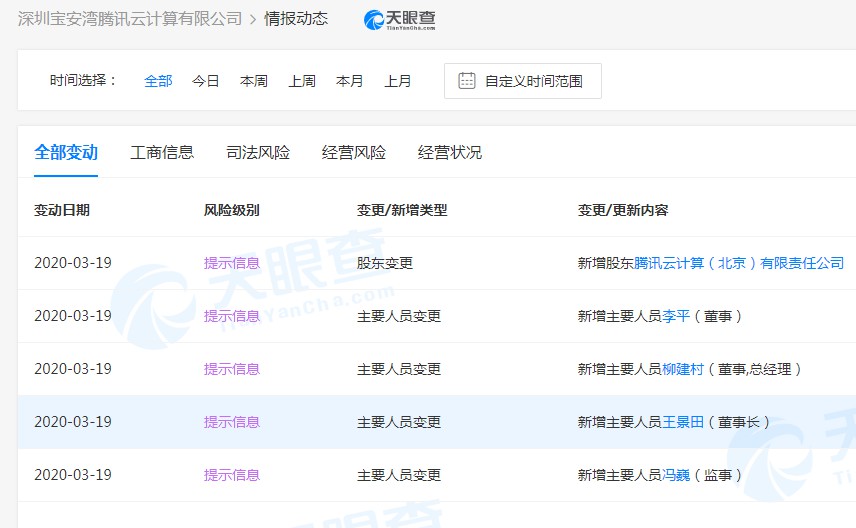The height and width of the screenshot is (528, 856).
Task: Click 提示信息 in the 柳建村 row
Action: pos(232,369)
